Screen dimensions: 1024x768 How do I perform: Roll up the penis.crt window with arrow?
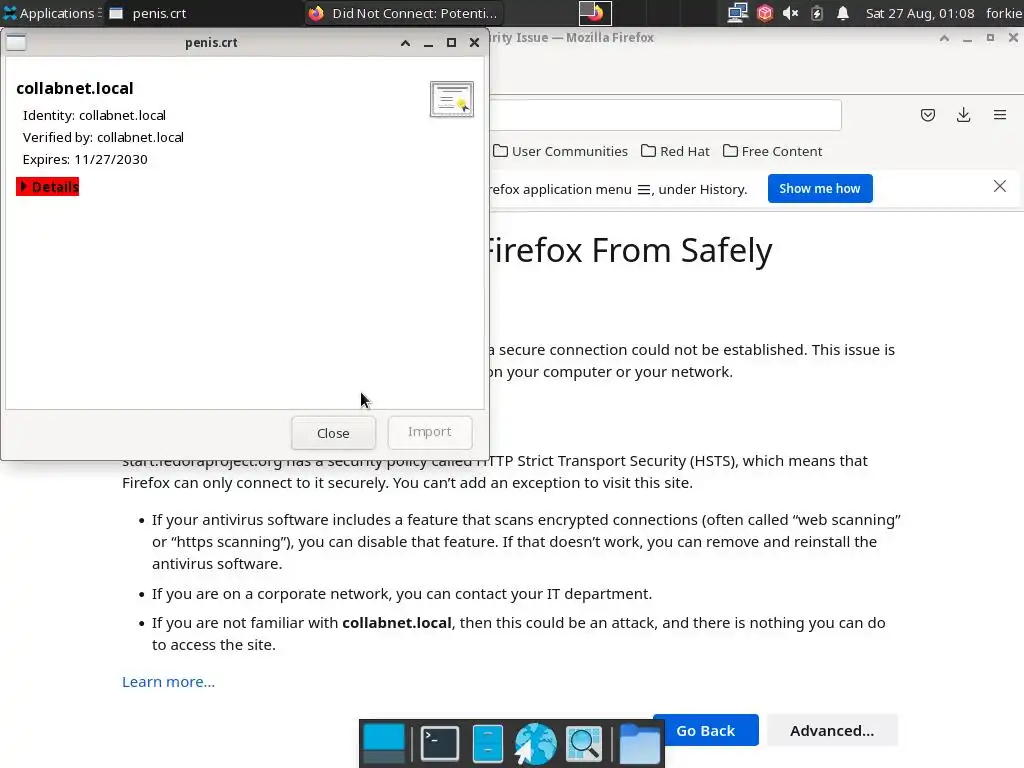[x=405, y=43]
